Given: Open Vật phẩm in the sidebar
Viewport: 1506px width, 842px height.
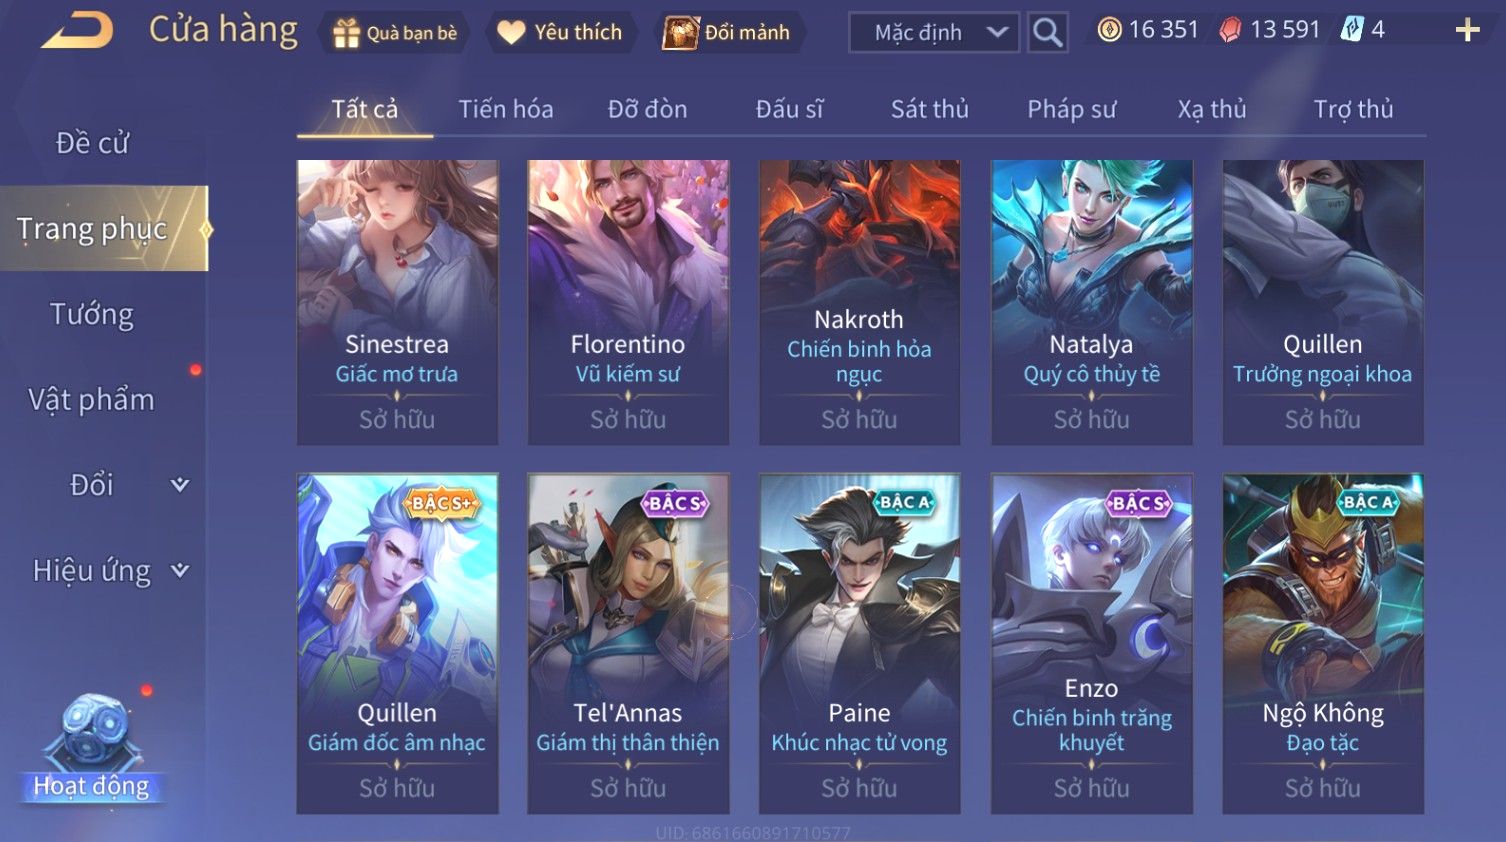Looking at the screenshot, I should [x=92, y=400].
